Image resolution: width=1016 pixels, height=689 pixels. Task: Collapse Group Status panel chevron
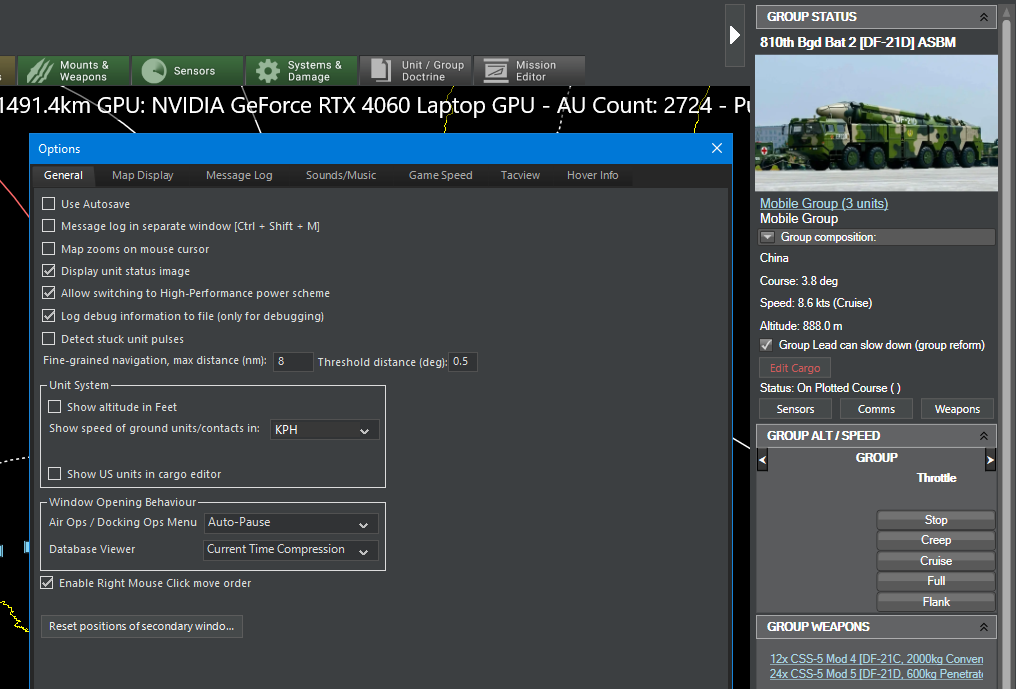point(984,18)
